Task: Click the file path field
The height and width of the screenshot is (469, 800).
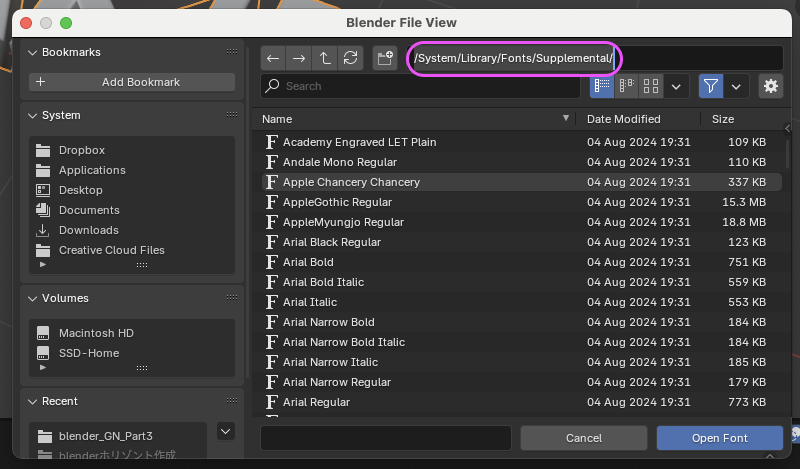Action: tap(594, 58)
